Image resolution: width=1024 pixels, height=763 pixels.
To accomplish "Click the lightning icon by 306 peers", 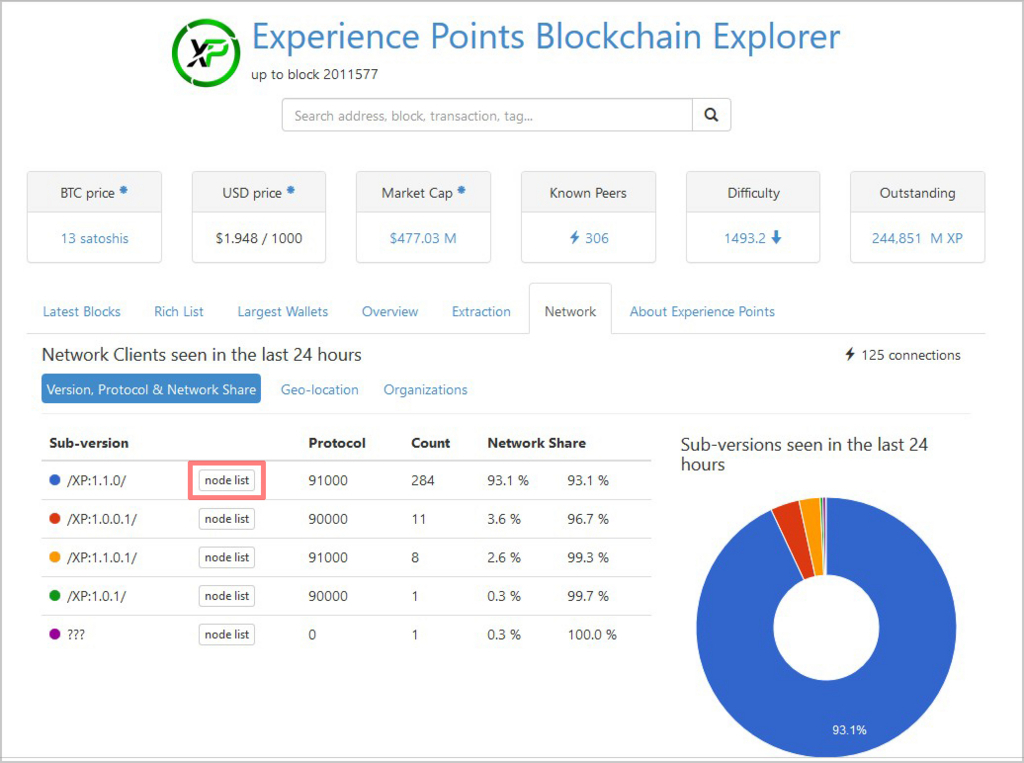I will pyautogui.click(x=575, y=237).
